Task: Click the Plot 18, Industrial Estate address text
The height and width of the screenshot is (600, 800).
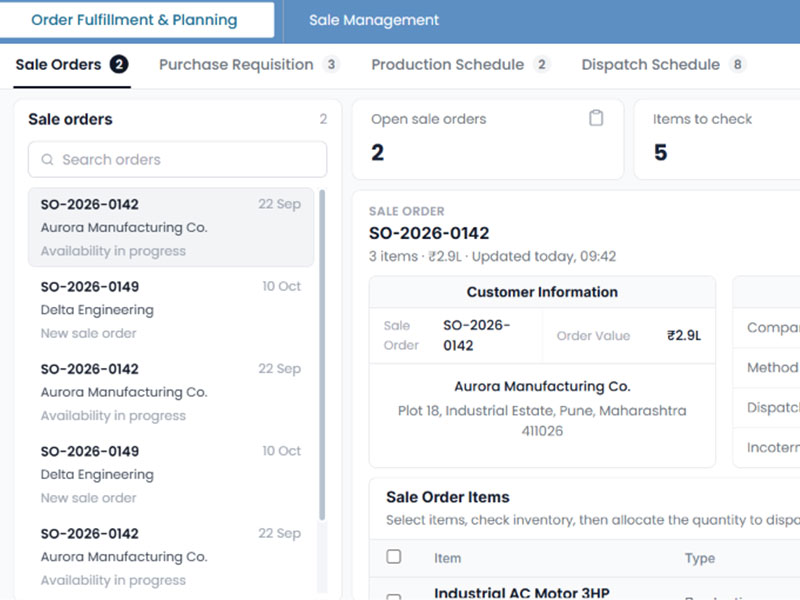Action: tap(542, 420)
